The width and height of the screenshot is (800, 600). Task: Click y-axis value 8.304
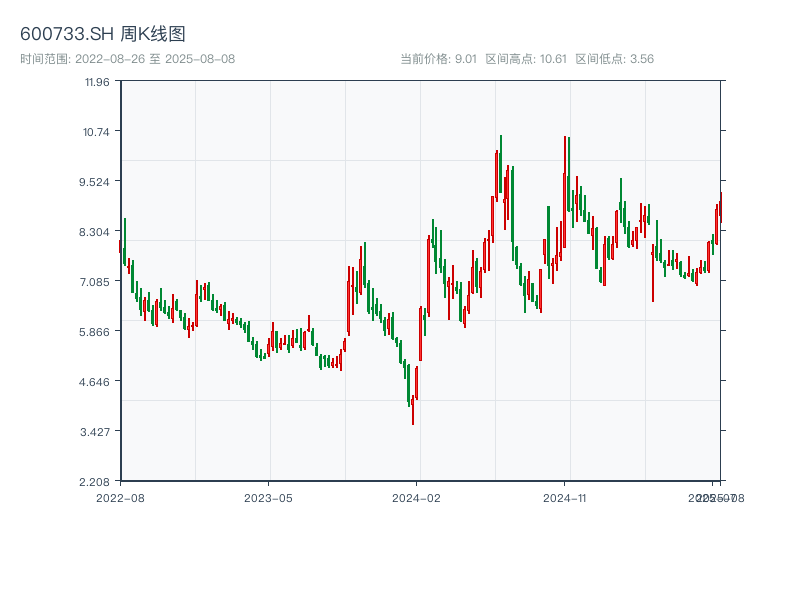[94, 232]
